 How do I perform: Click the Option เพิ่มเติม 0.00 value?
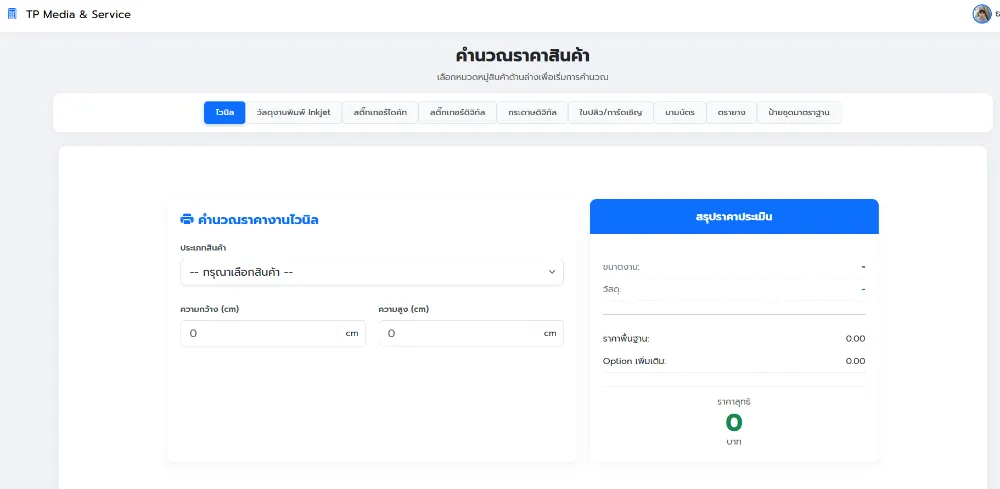point(855,361)
